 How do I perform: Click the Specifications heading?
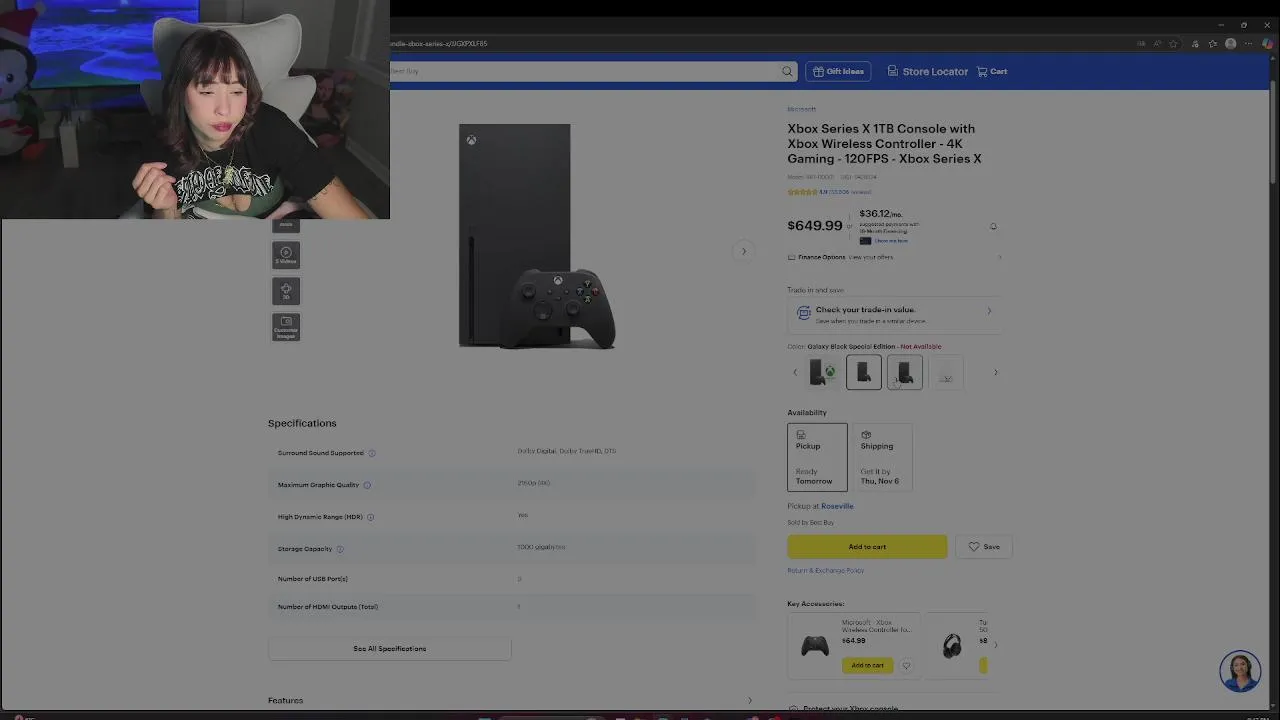(302, 423)
